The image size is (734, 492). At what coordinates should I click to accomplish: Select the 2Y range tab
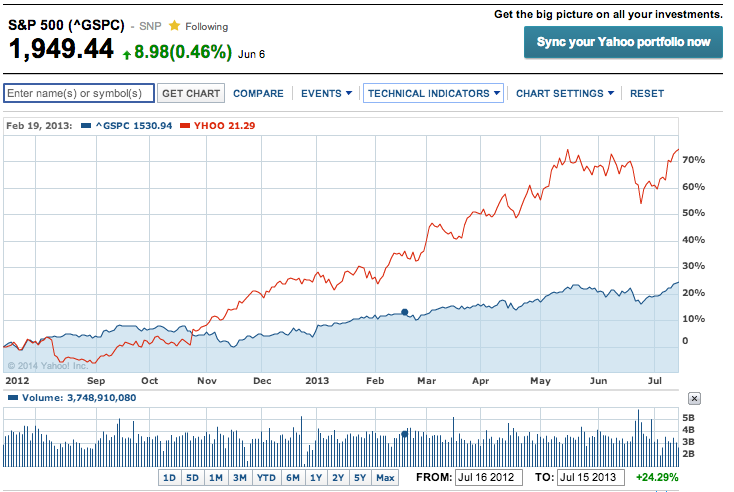338,478
